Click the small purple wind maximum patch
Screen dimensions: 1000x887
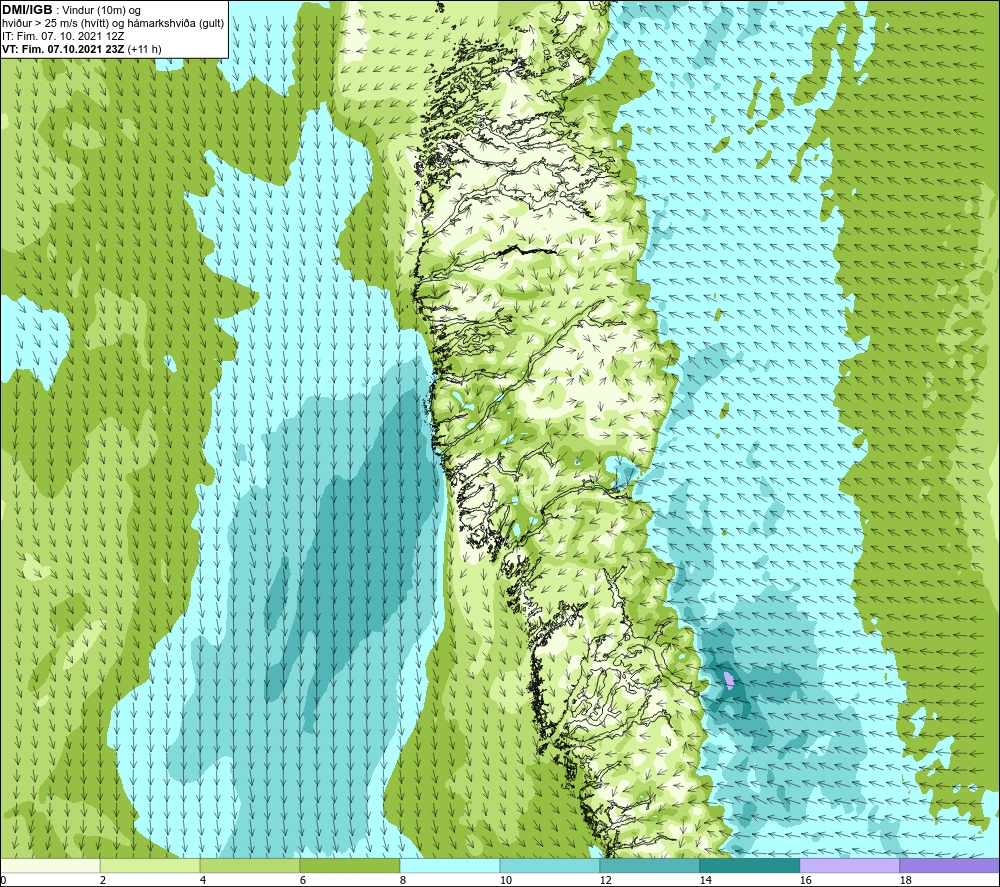(x=729, y=680)
